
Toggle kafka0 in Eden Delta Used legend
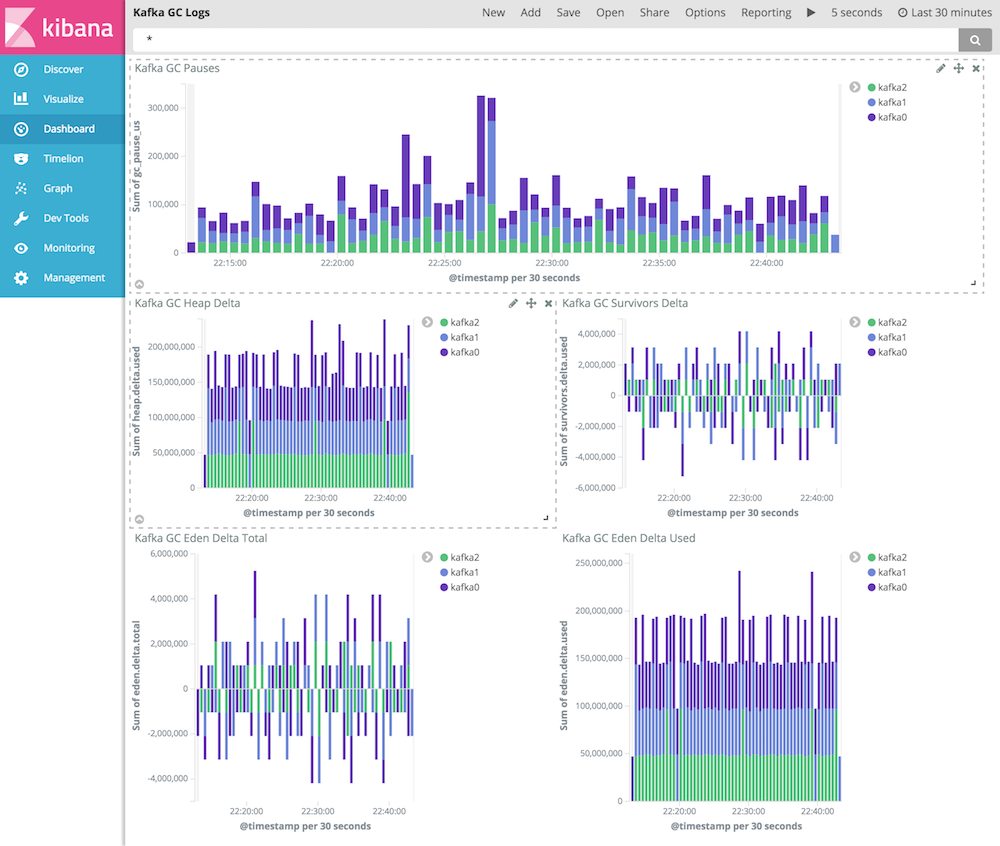886,588
